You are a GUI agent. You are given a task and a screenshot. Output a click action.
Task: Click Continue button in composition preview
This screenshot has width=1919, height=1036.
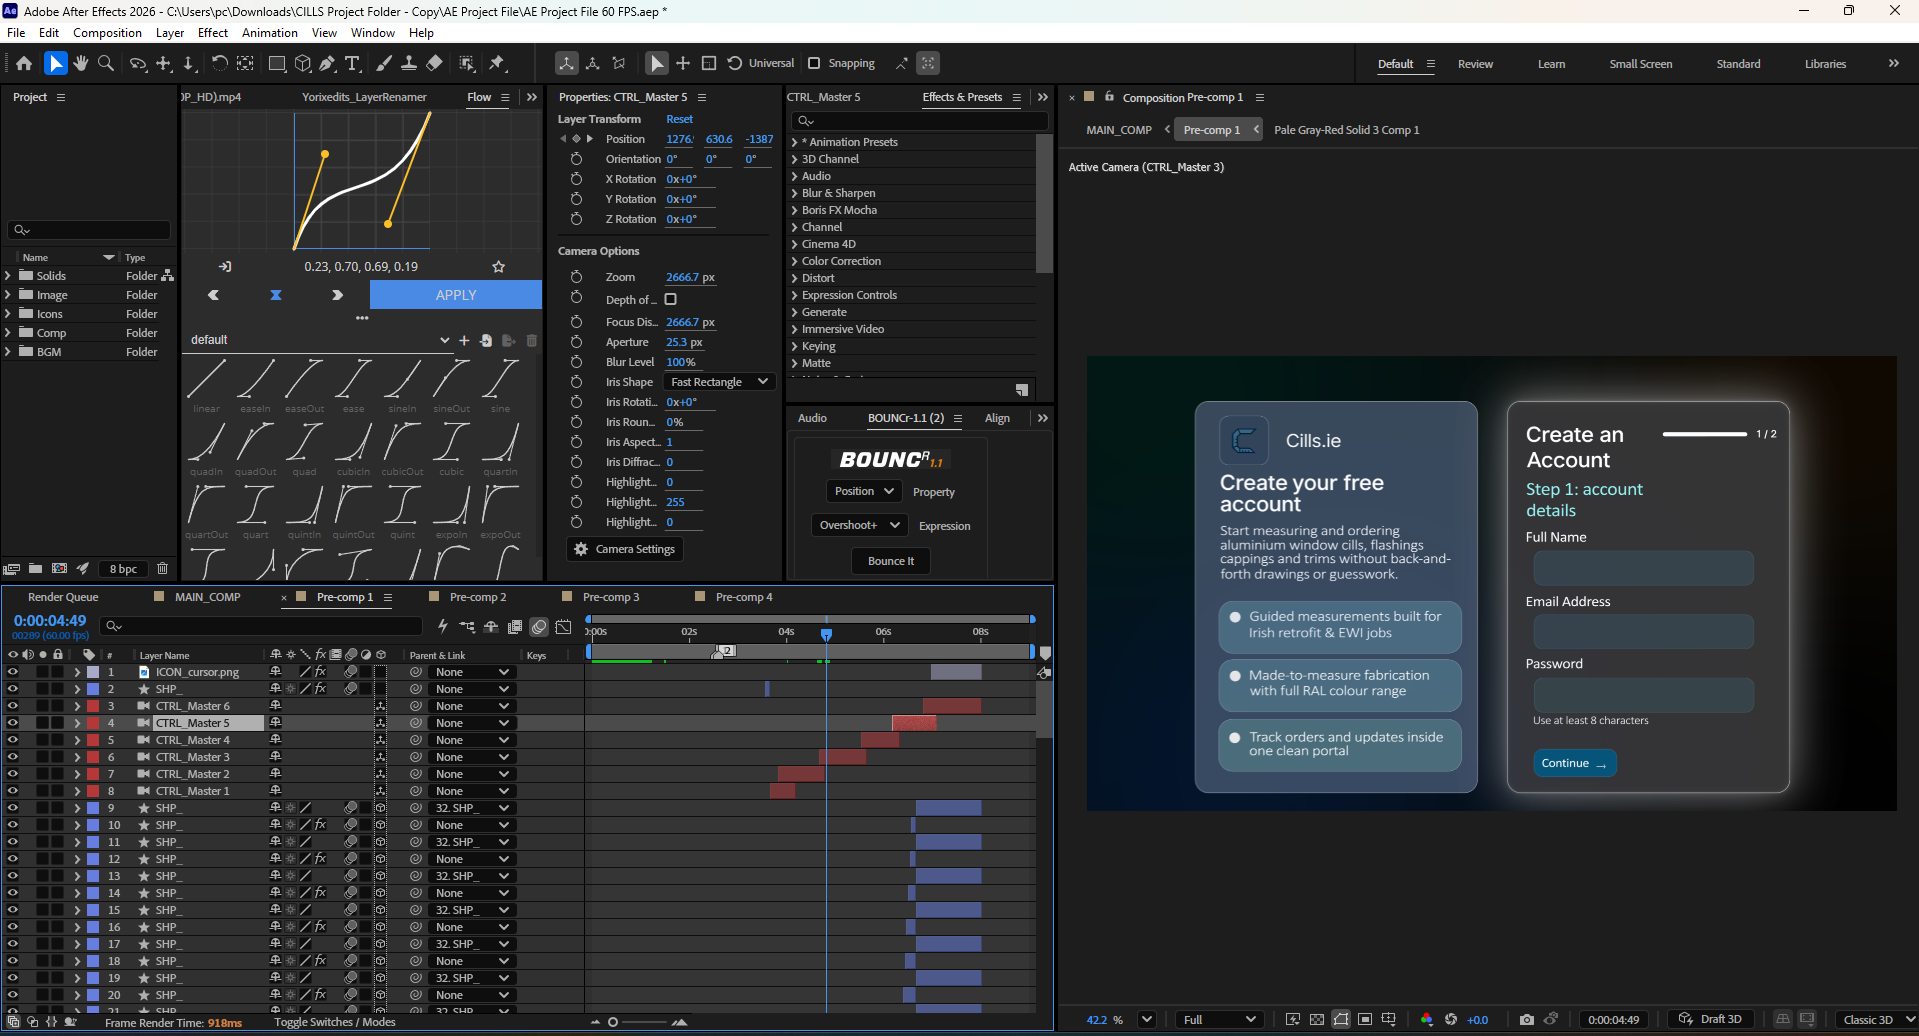tap(1574, 763)
